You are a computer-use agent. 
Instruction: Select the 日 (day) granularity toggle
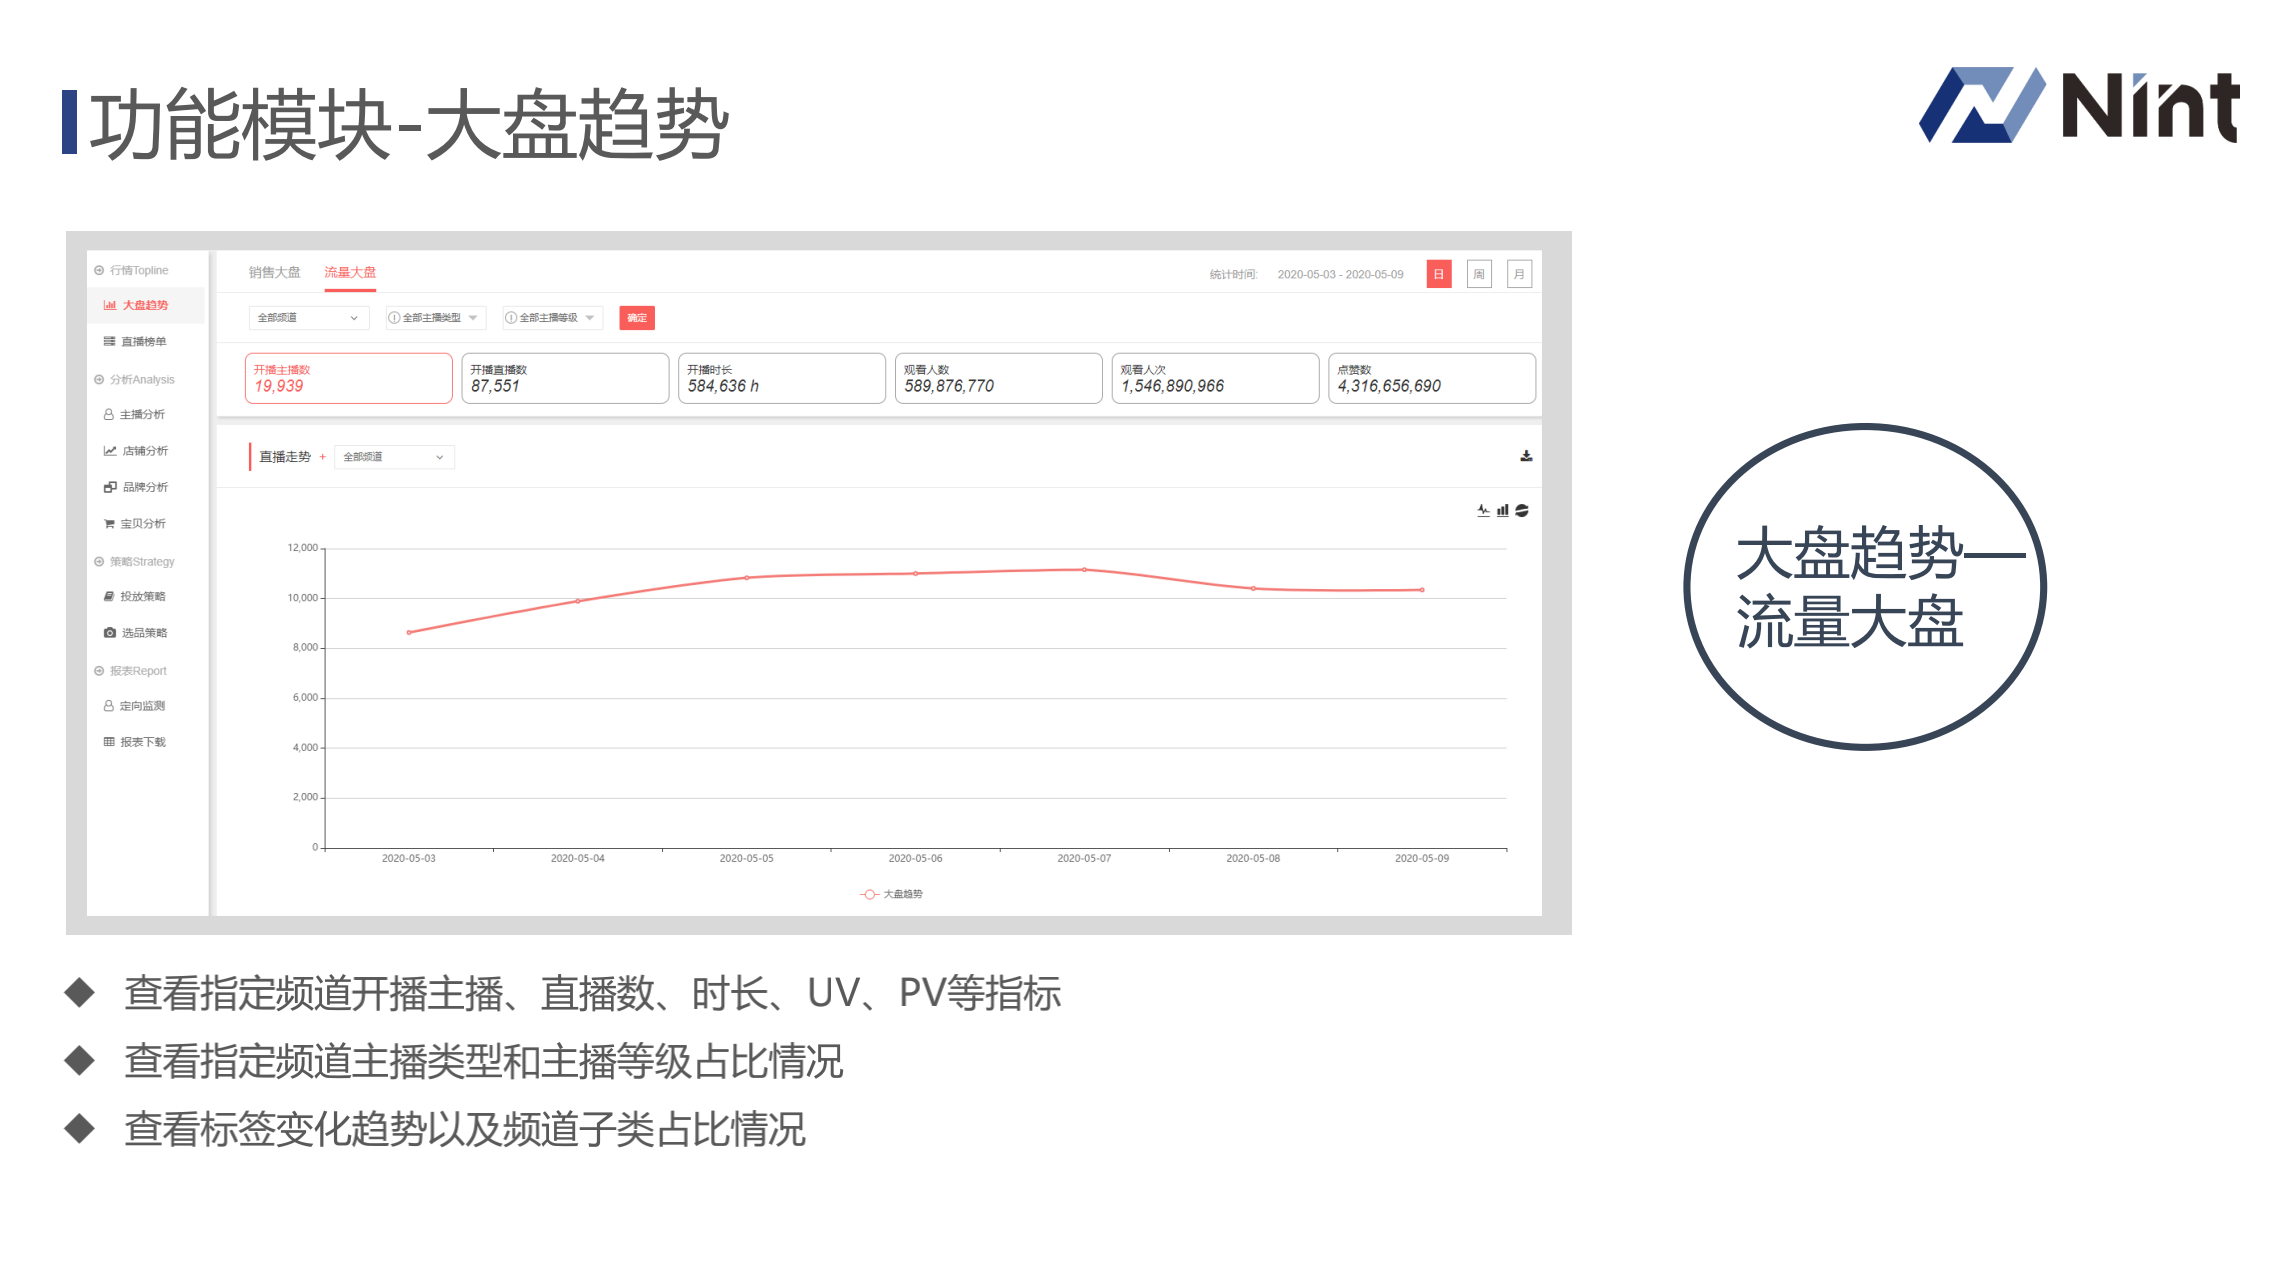click(x=1438, y=274)
